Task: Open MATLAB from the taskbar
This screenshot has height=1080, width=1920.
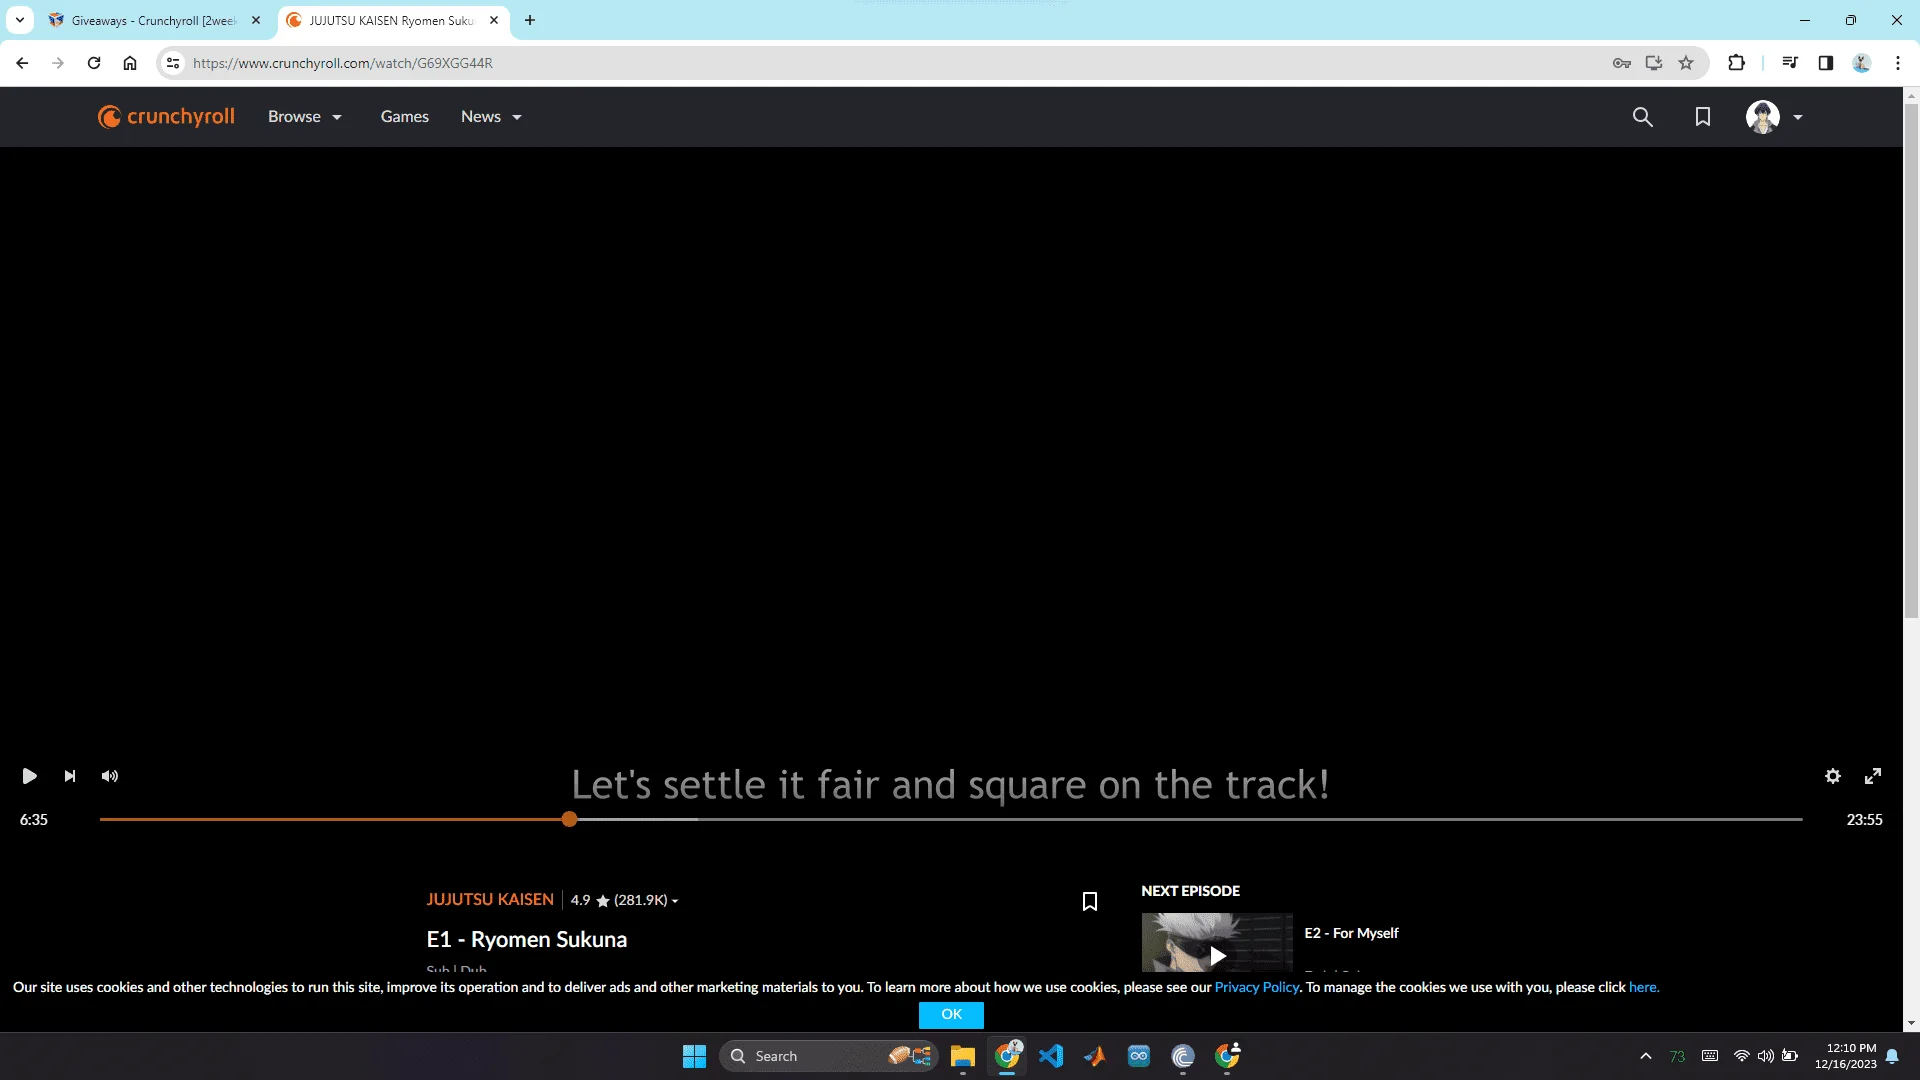Action: click(1095, 1056)
